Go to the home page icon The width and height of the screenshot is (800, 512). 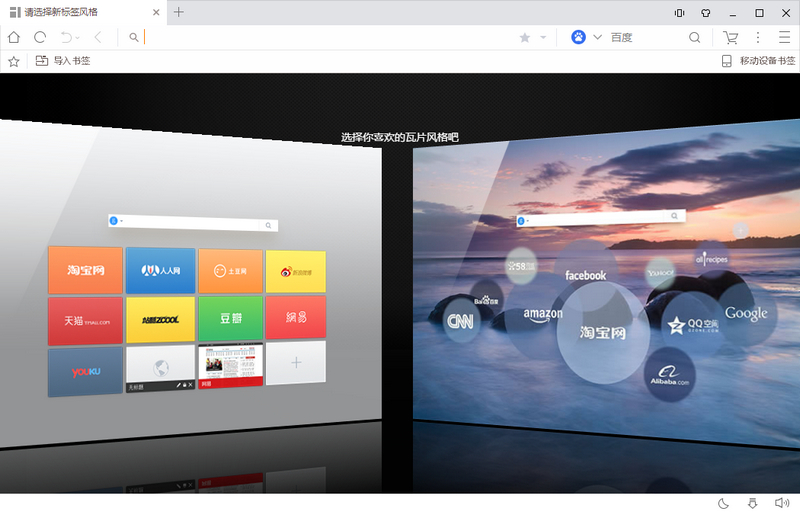pyautogui.click(x=14, y=37)
